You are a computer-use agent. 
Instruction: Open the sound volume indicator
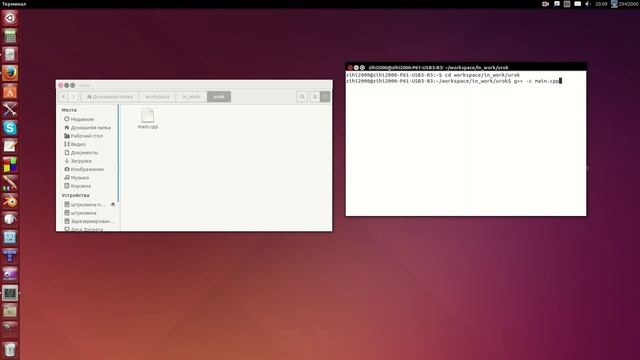coord(588,4)
